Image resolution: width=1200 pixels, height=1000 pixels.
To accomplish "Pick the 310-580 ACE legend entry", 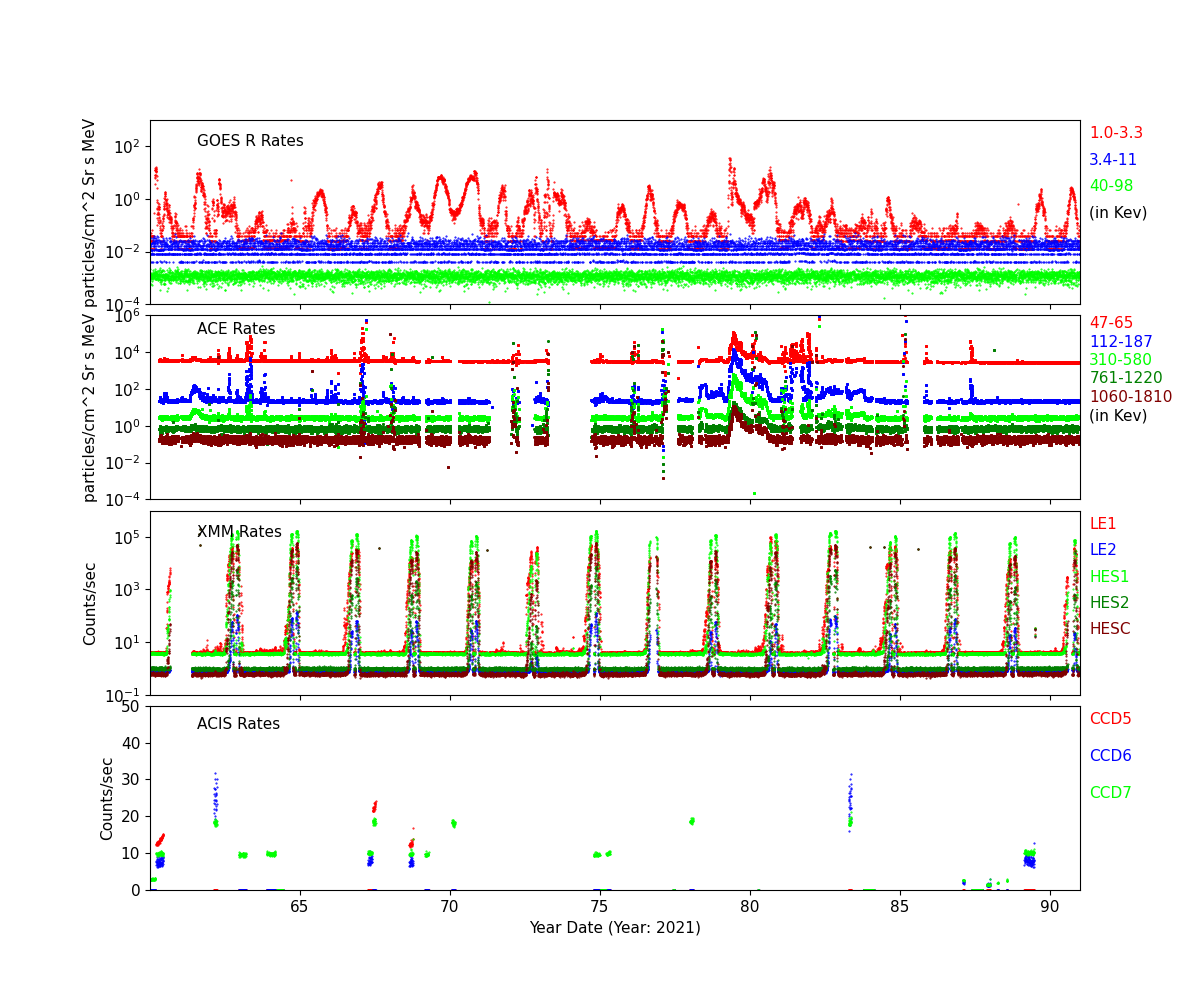I will 1120,360.
